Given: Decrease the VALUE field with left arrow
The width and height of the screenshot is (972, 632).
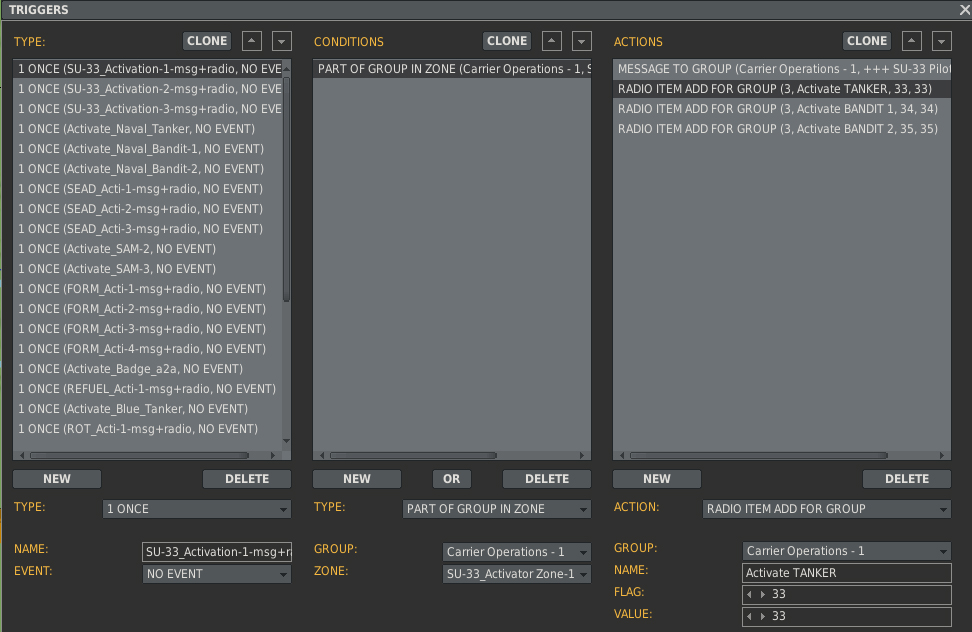Looking at the screenshot, I should 749,616.
